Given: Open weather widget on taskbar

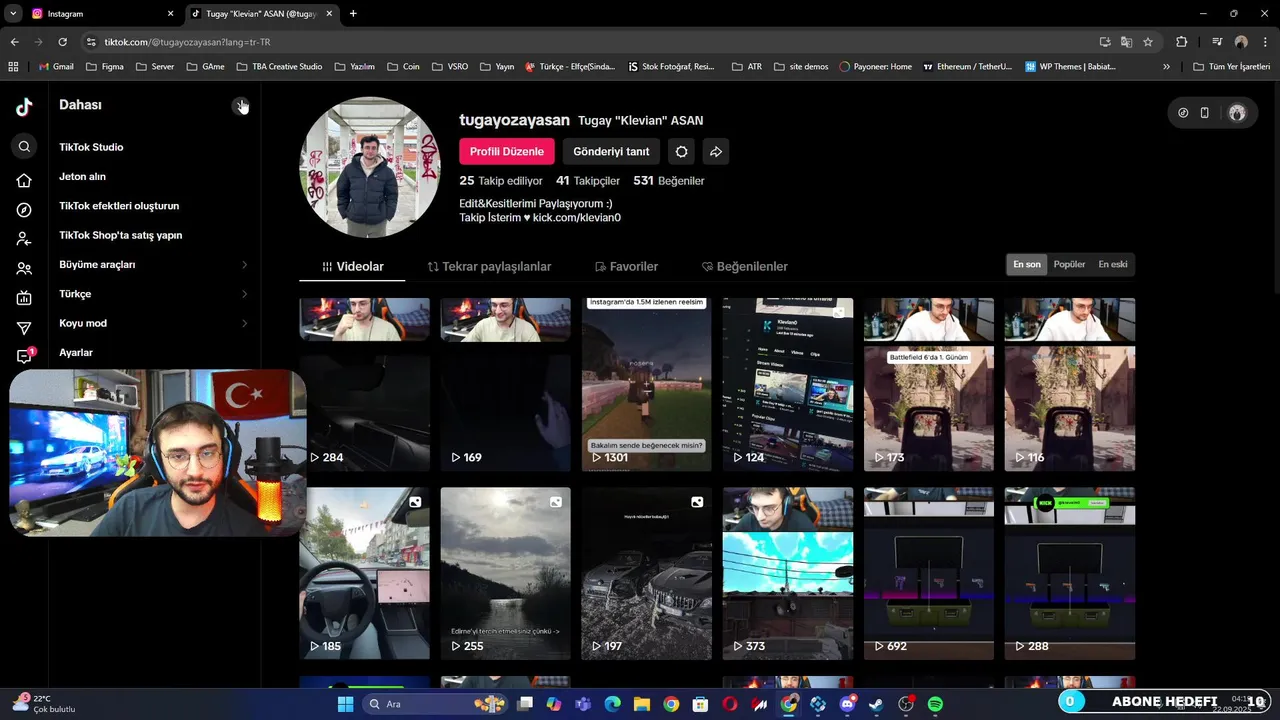Looking at the screenshot, I should point(45,704).
